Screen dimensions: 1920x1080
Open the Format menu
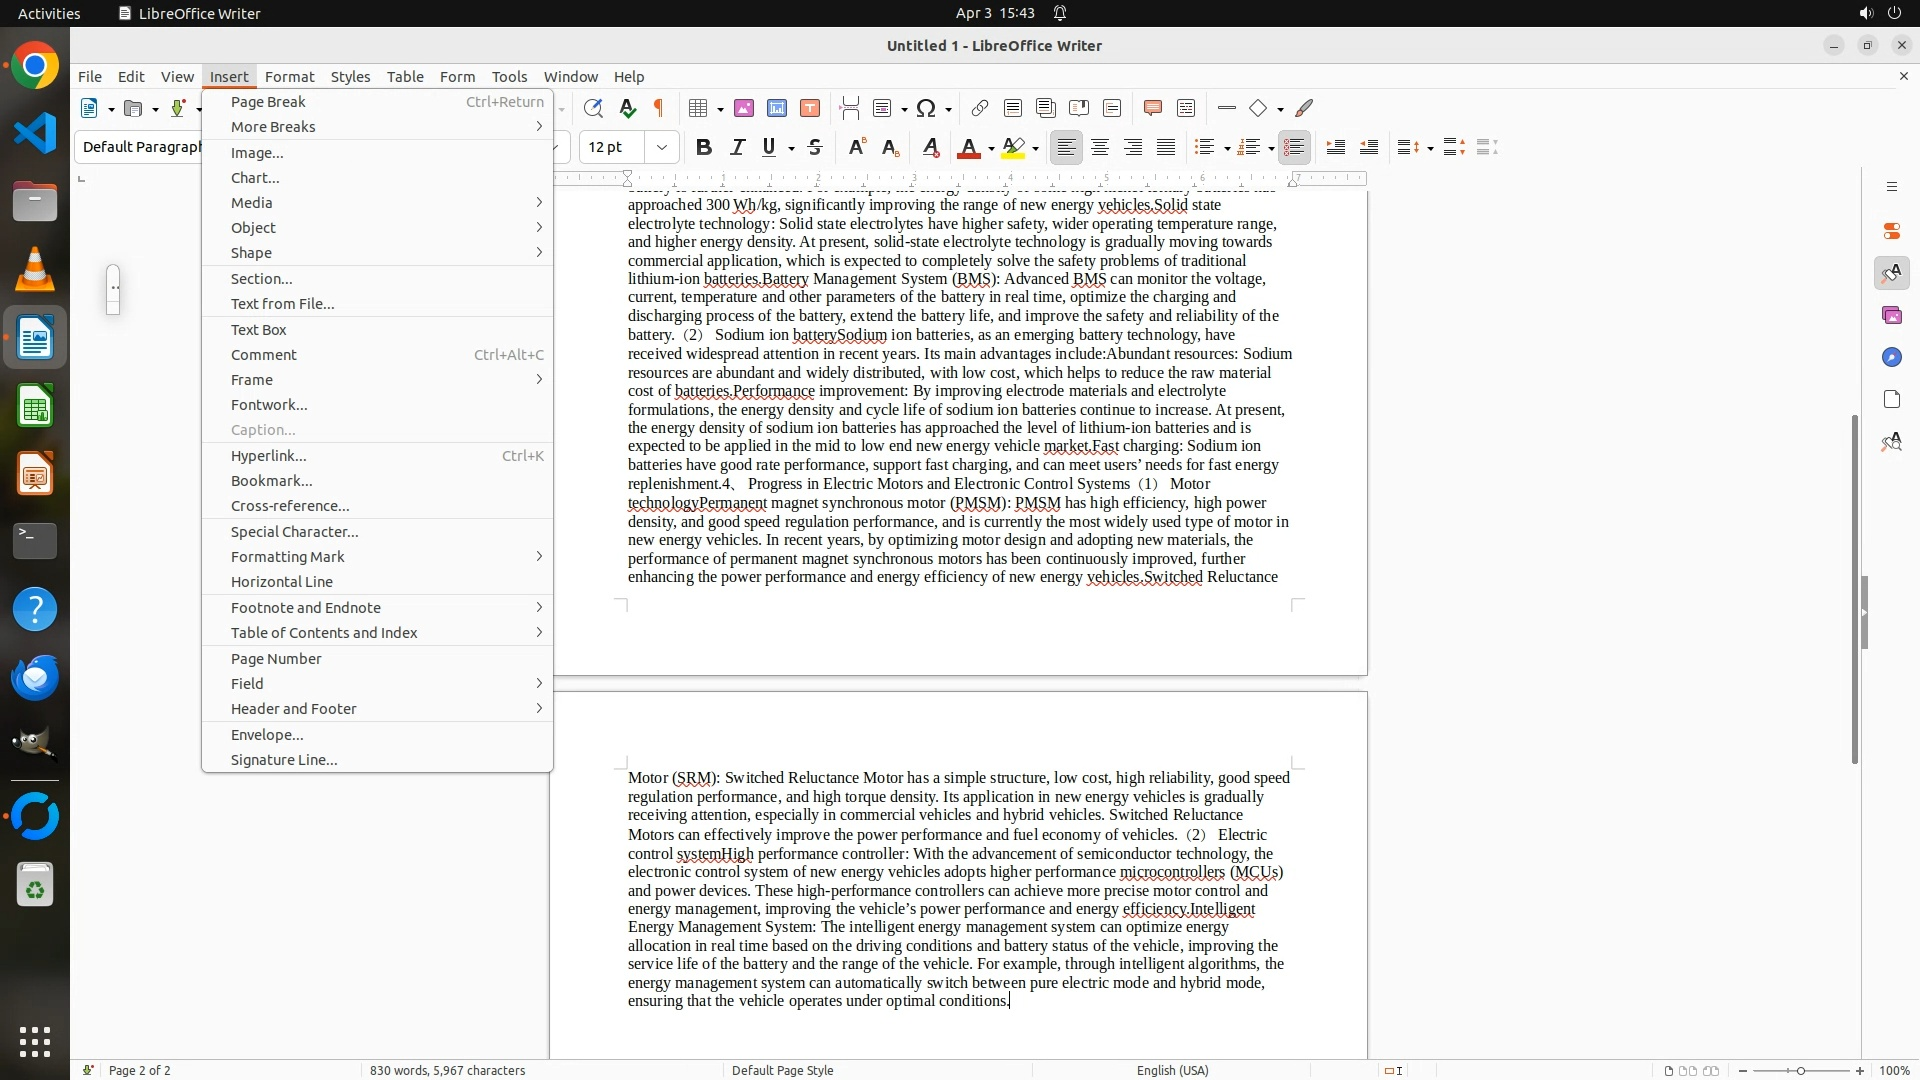point(289,77)
